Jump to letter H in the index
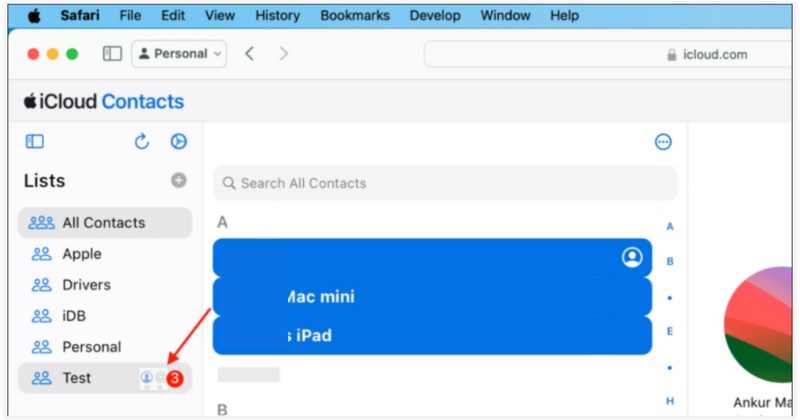The height and width of the screenshot is (420, 800). coord(670,401)
